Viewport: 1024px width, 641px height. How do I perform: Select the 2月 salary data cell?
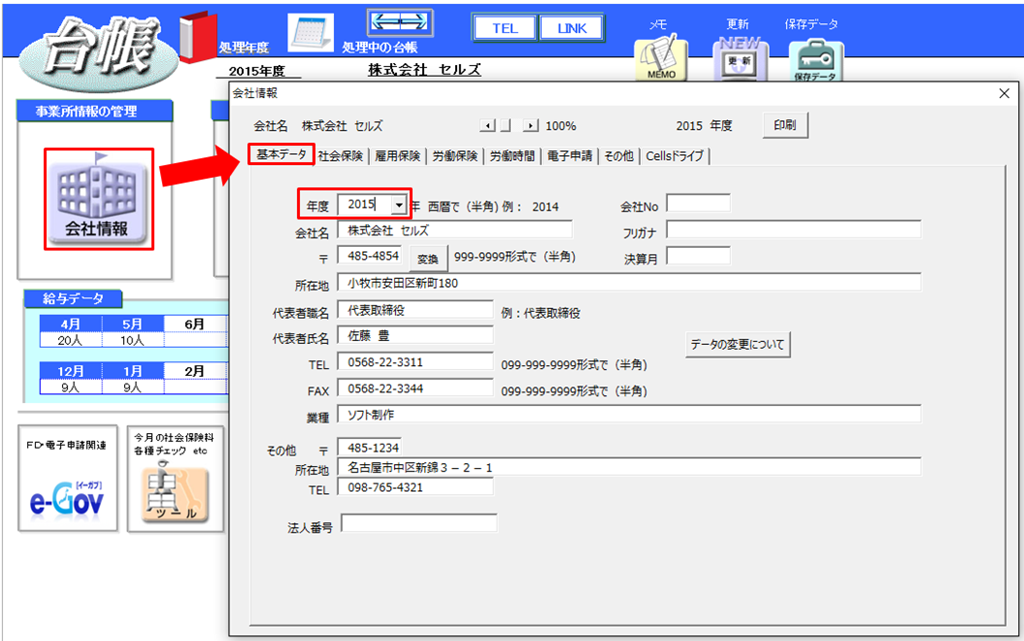[195, 371]
